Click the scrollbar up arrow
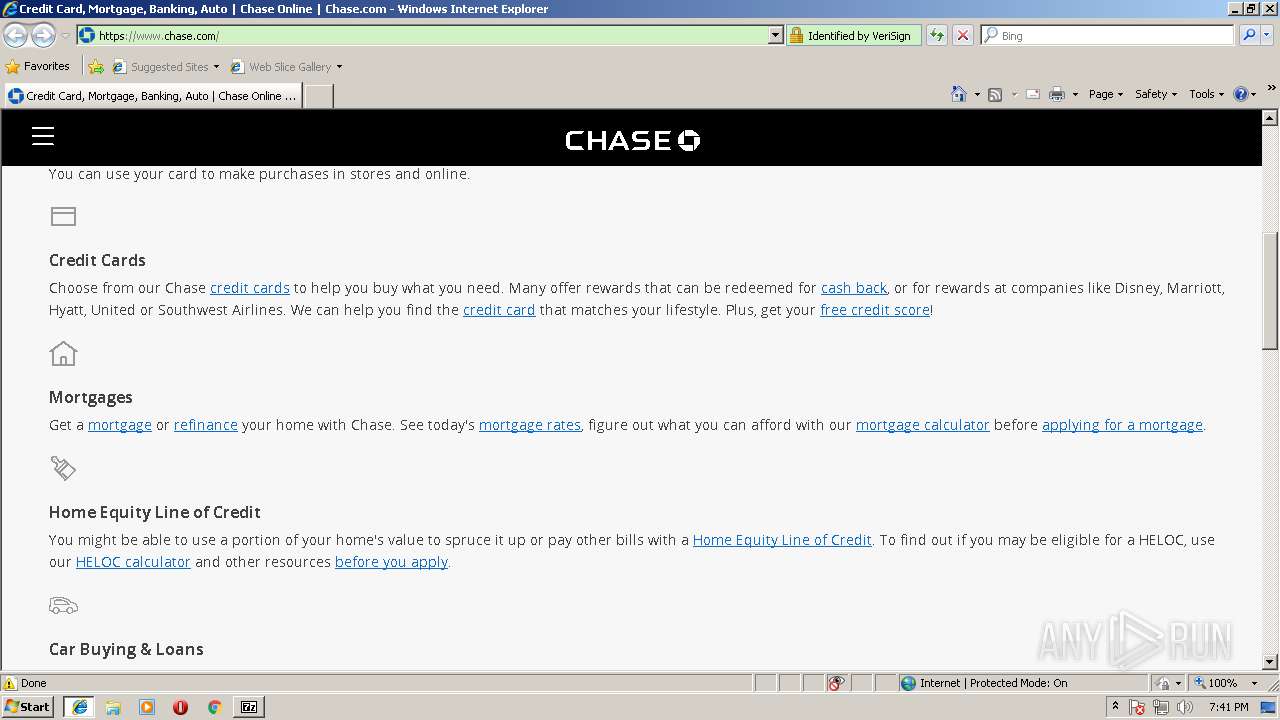The height and width of the screenshot is (720, 1280). 1270,118
